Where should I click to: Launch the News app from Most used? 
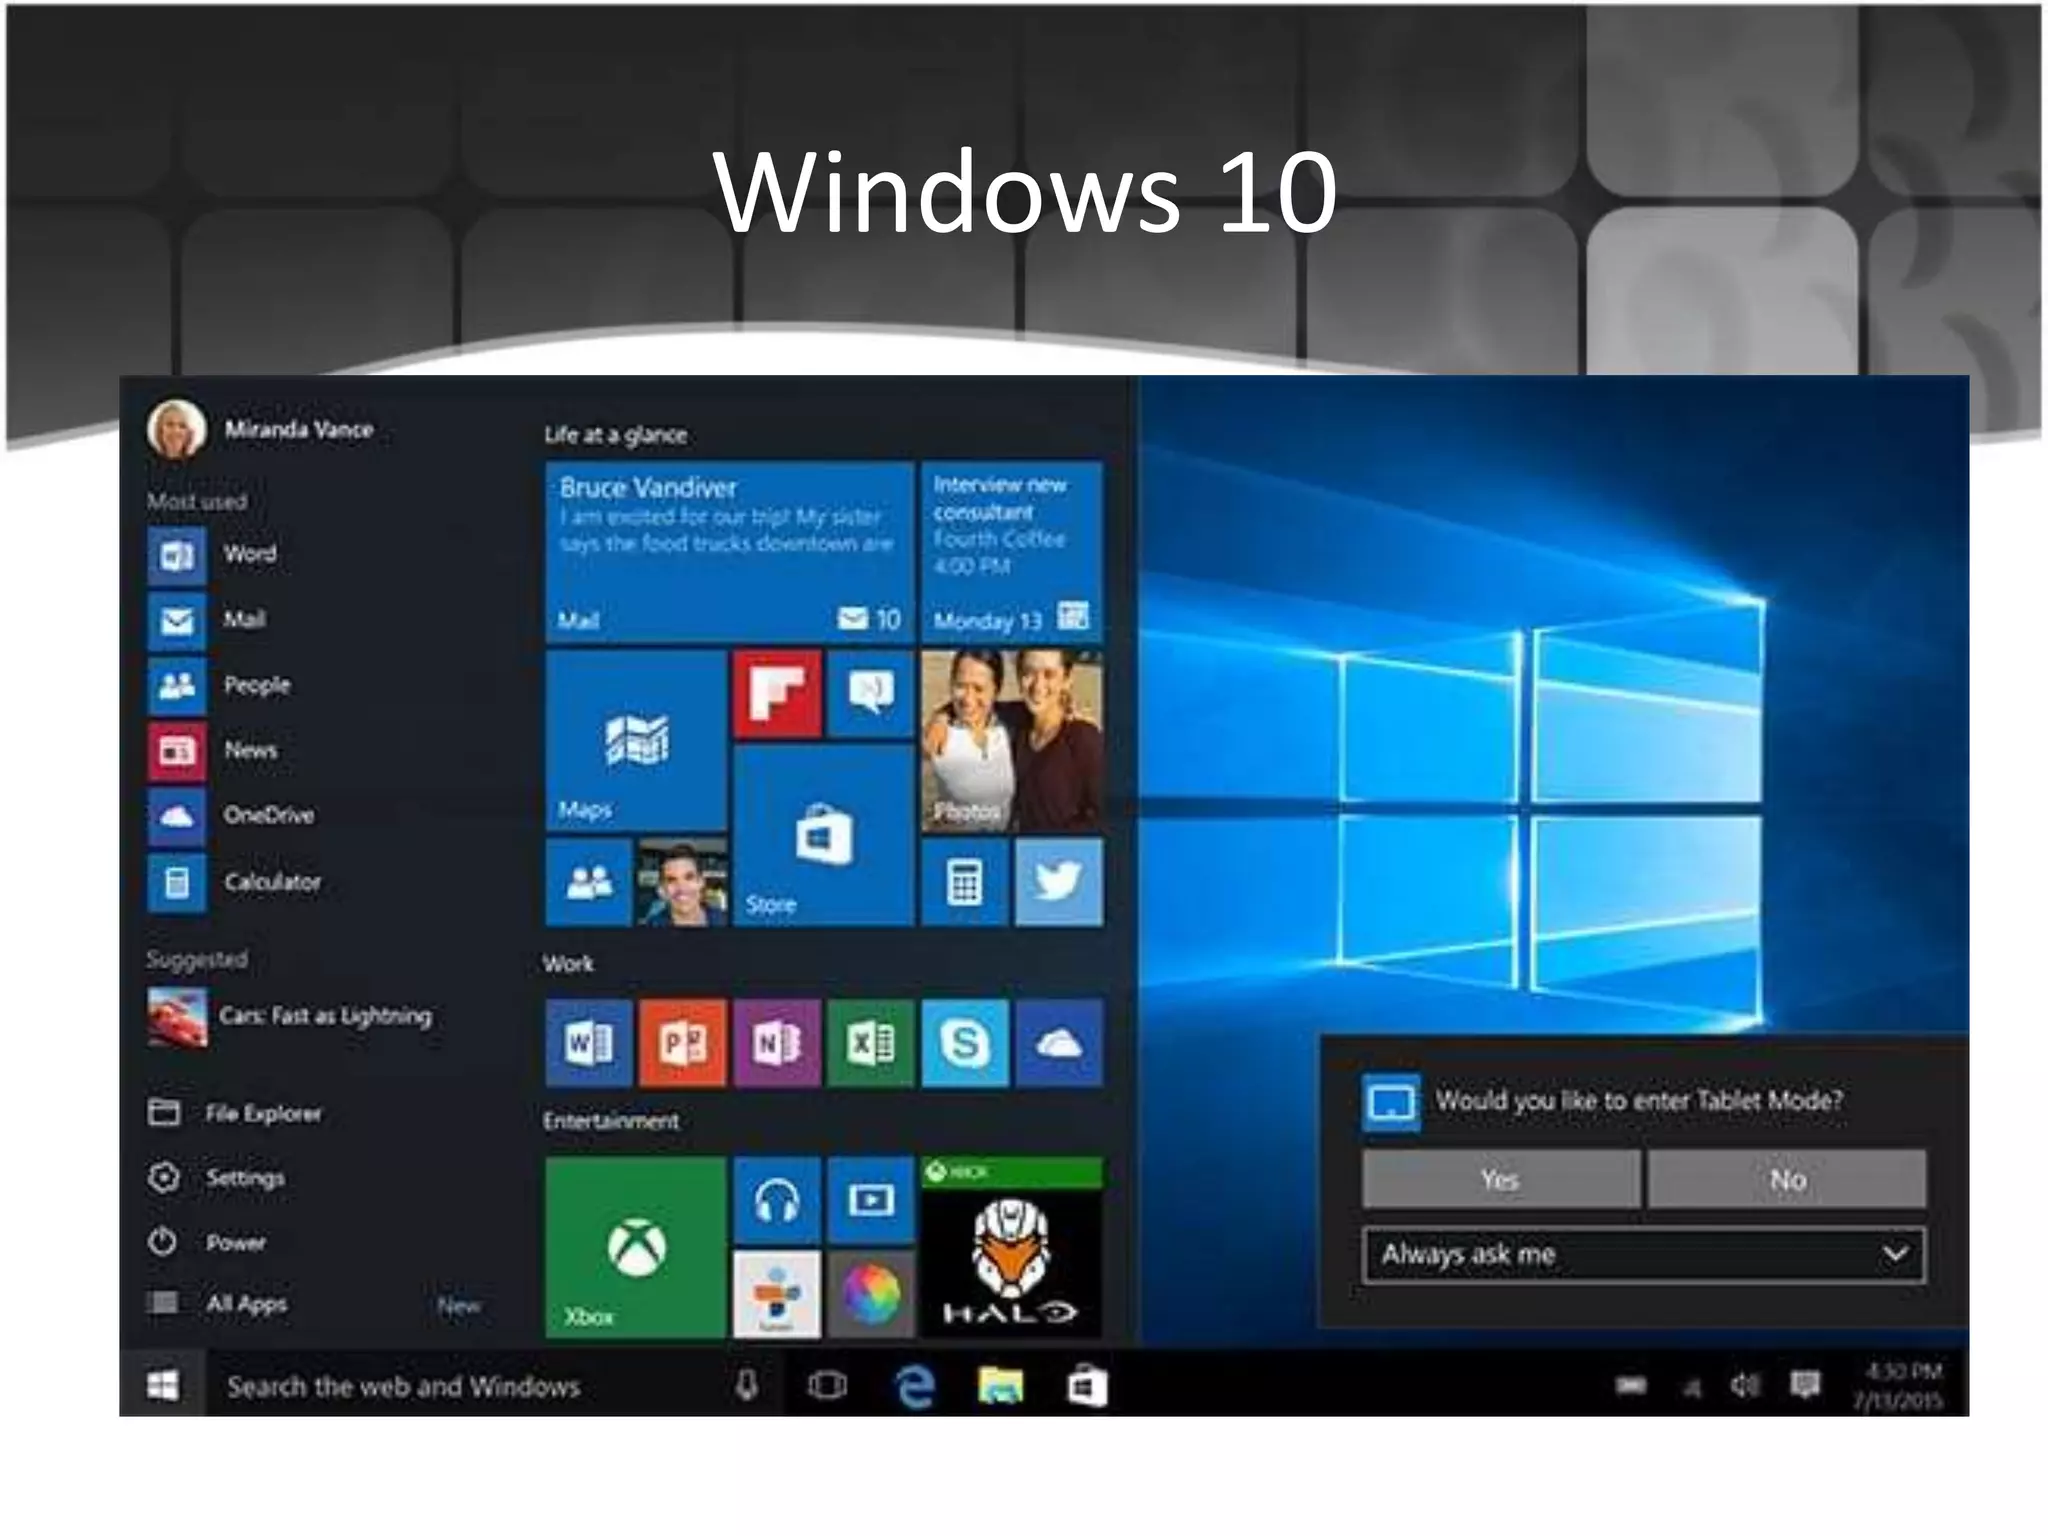213,751
